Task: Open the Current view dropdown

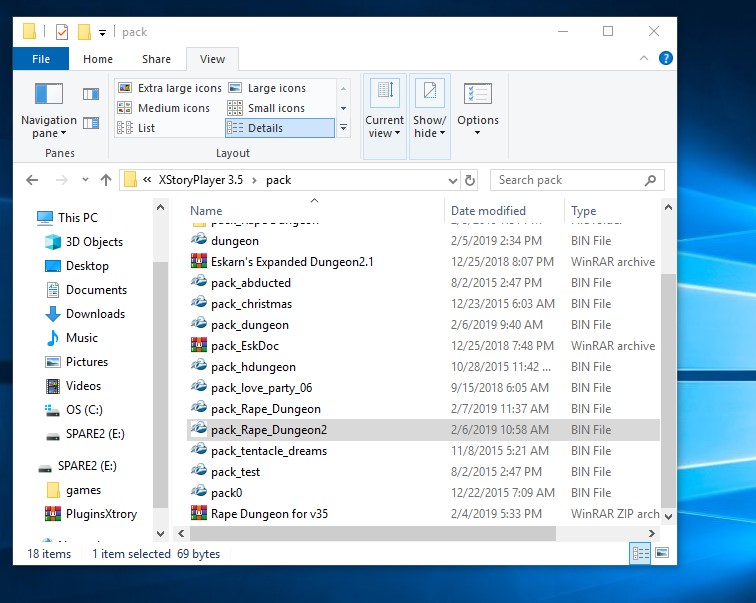Action: click(x=384, y=116)
